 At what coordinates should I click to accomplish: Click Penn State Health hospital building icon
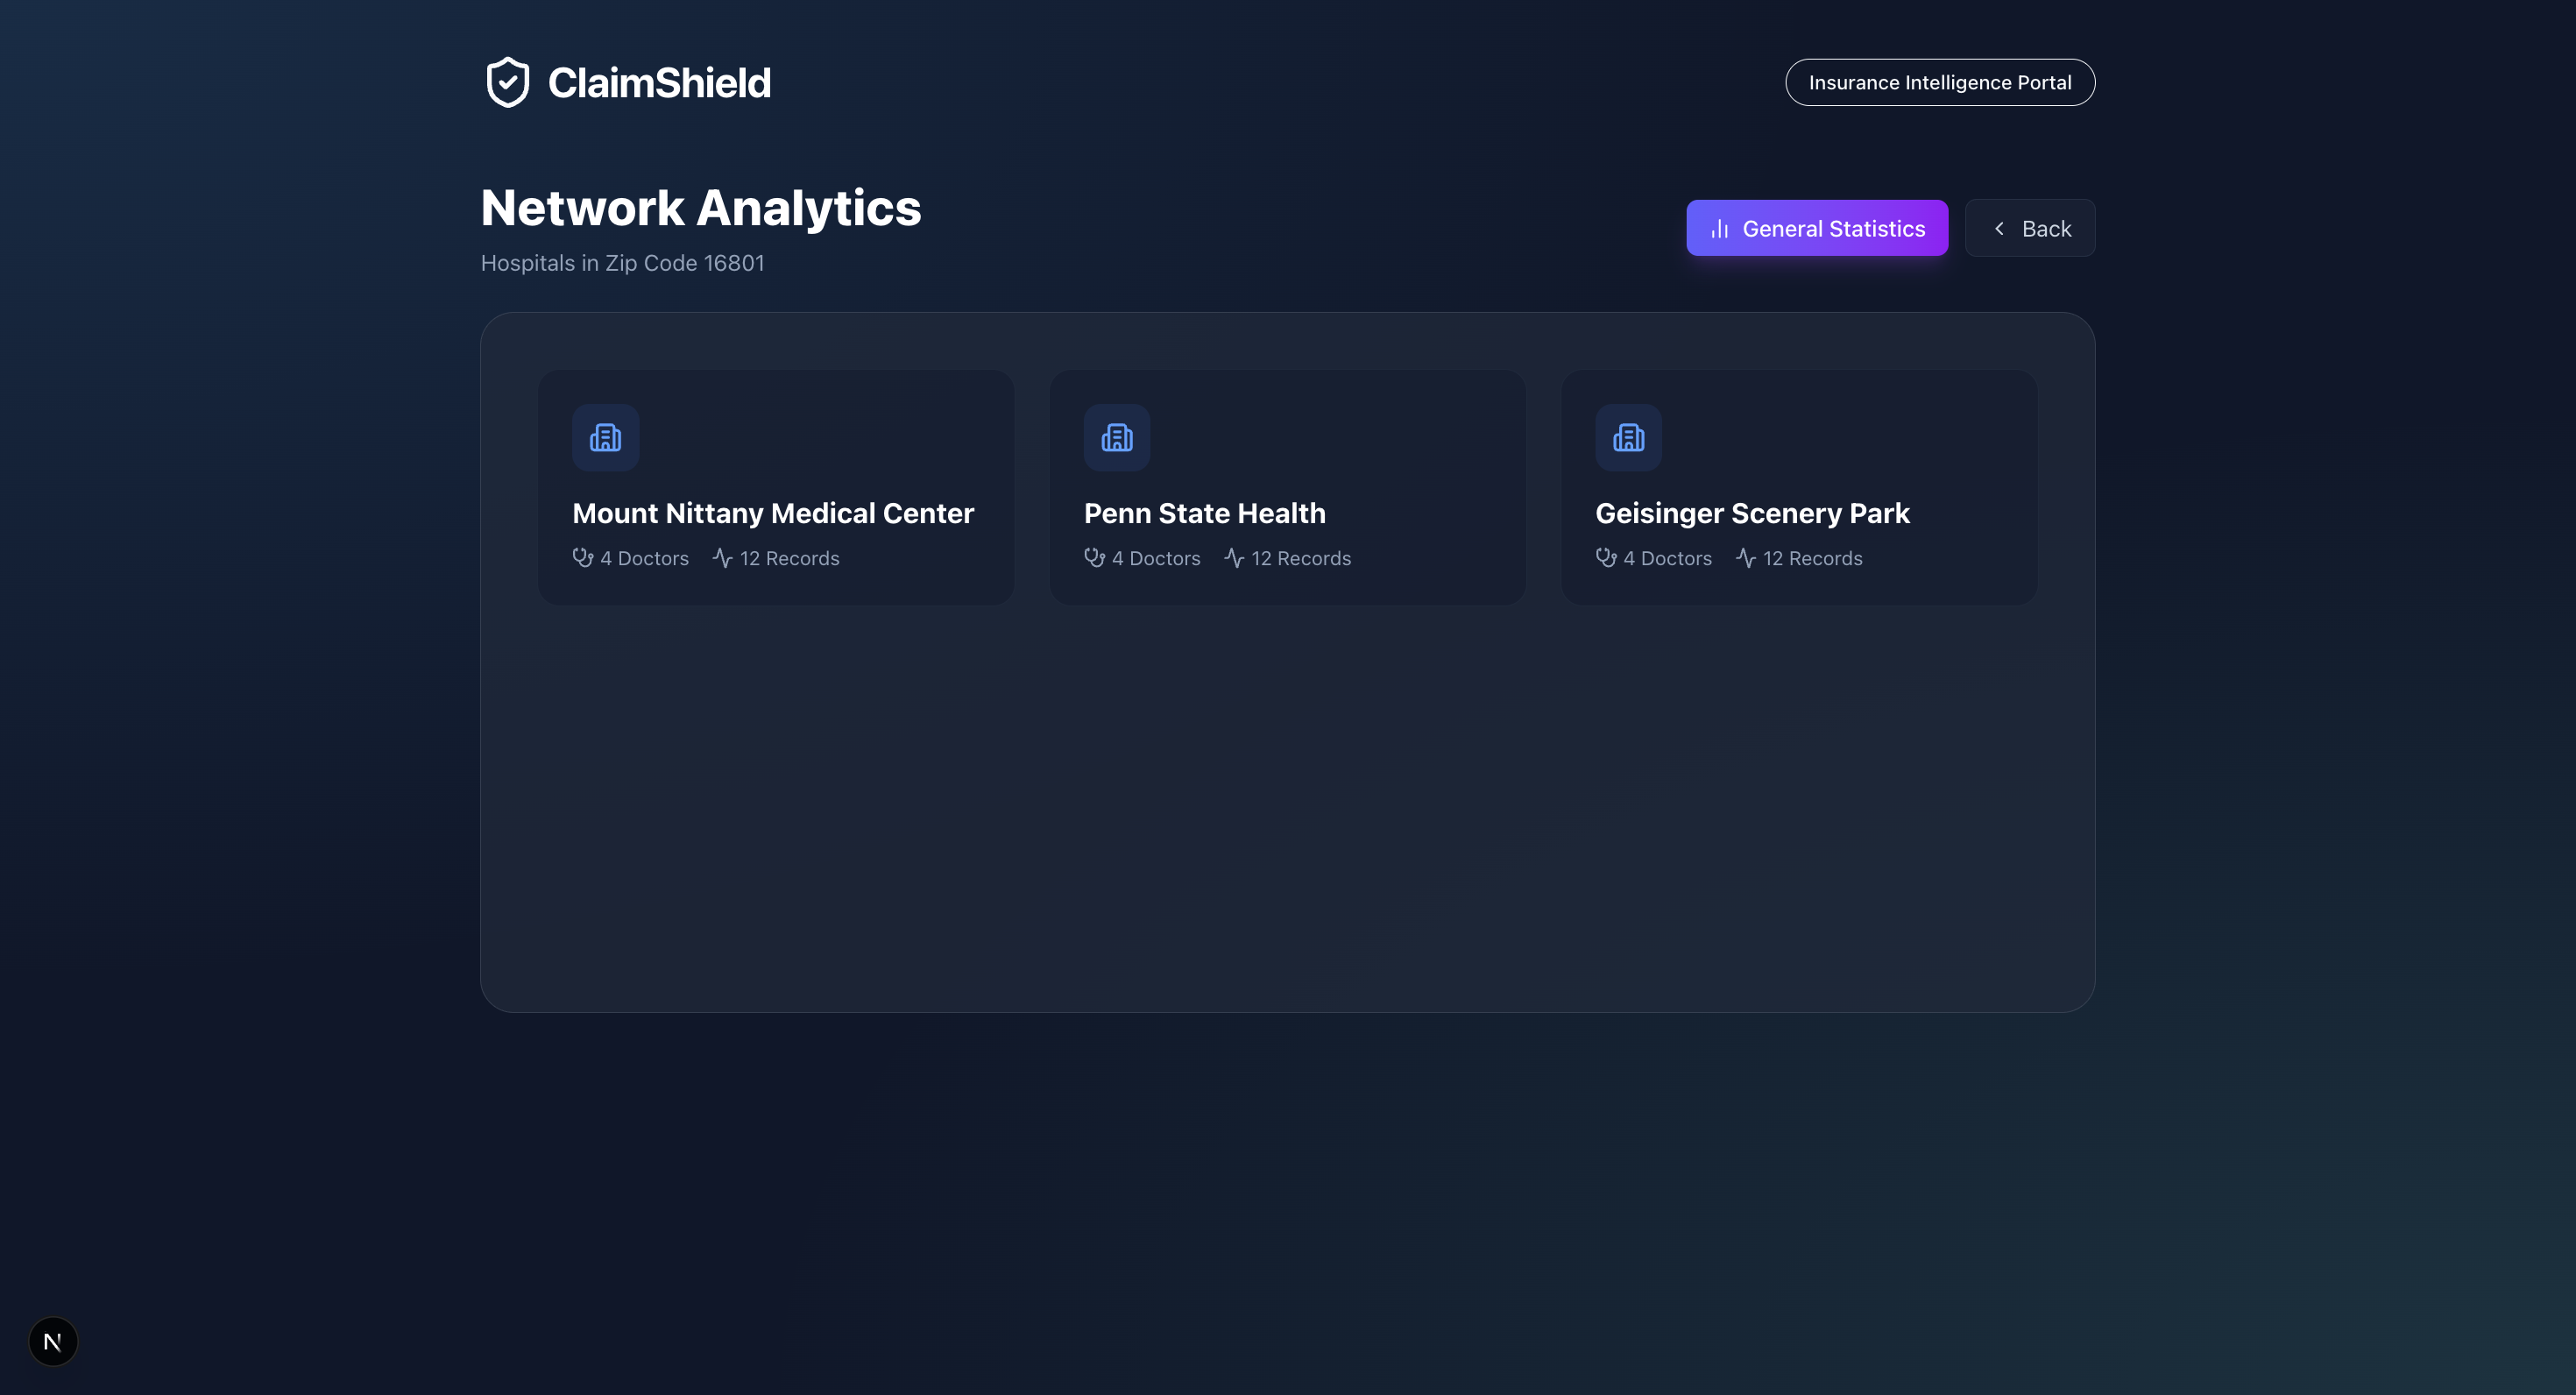[1116, 437]
